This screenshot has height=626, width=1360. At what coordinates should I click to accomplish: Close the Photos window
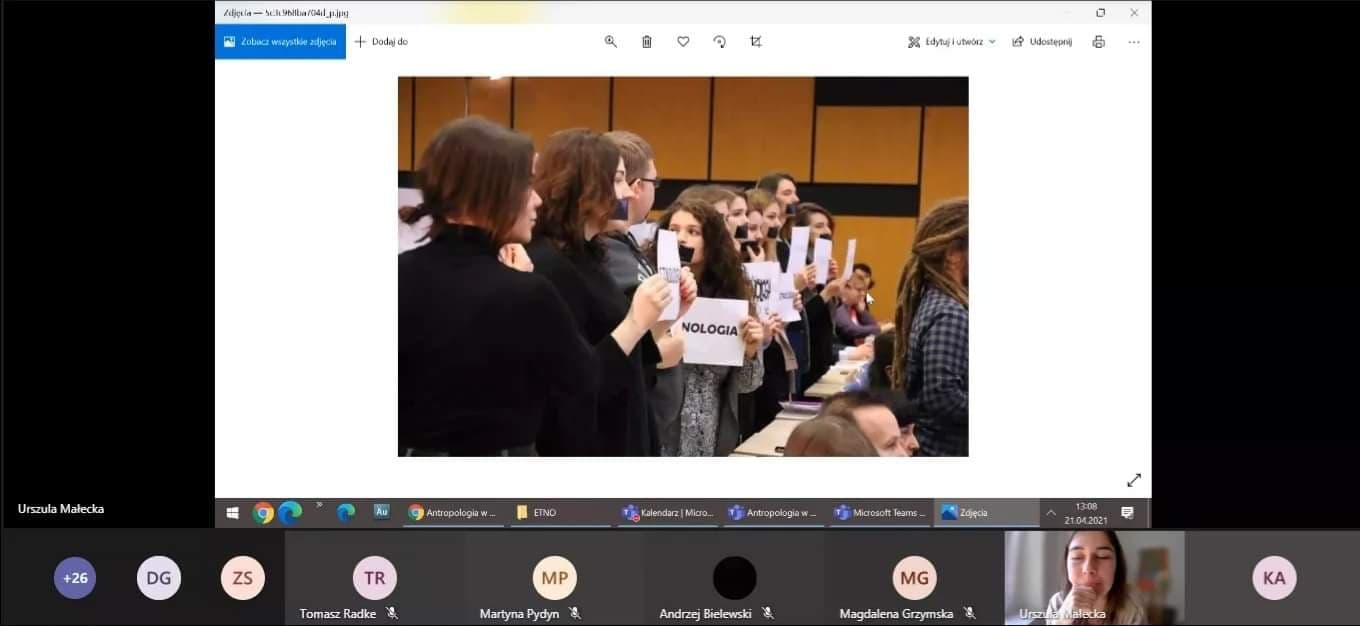click(1134, 12)
